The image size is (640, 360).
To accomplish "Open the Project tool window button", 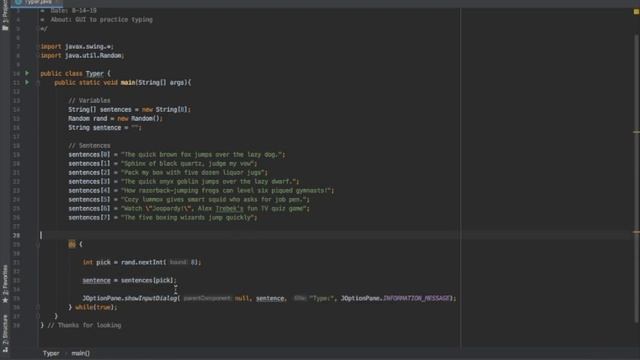I will click(5, 16).
